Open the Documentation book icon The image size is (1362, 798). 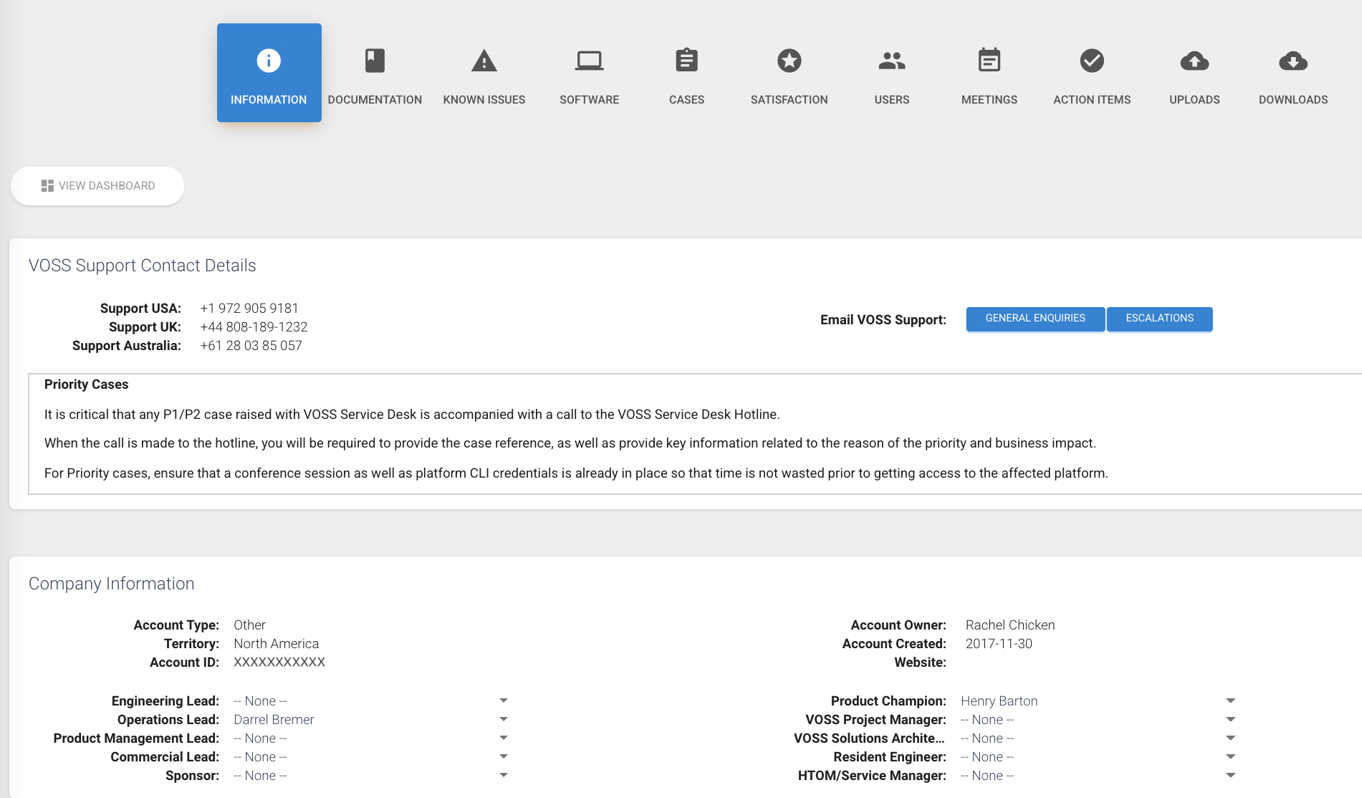pos(375,61)
